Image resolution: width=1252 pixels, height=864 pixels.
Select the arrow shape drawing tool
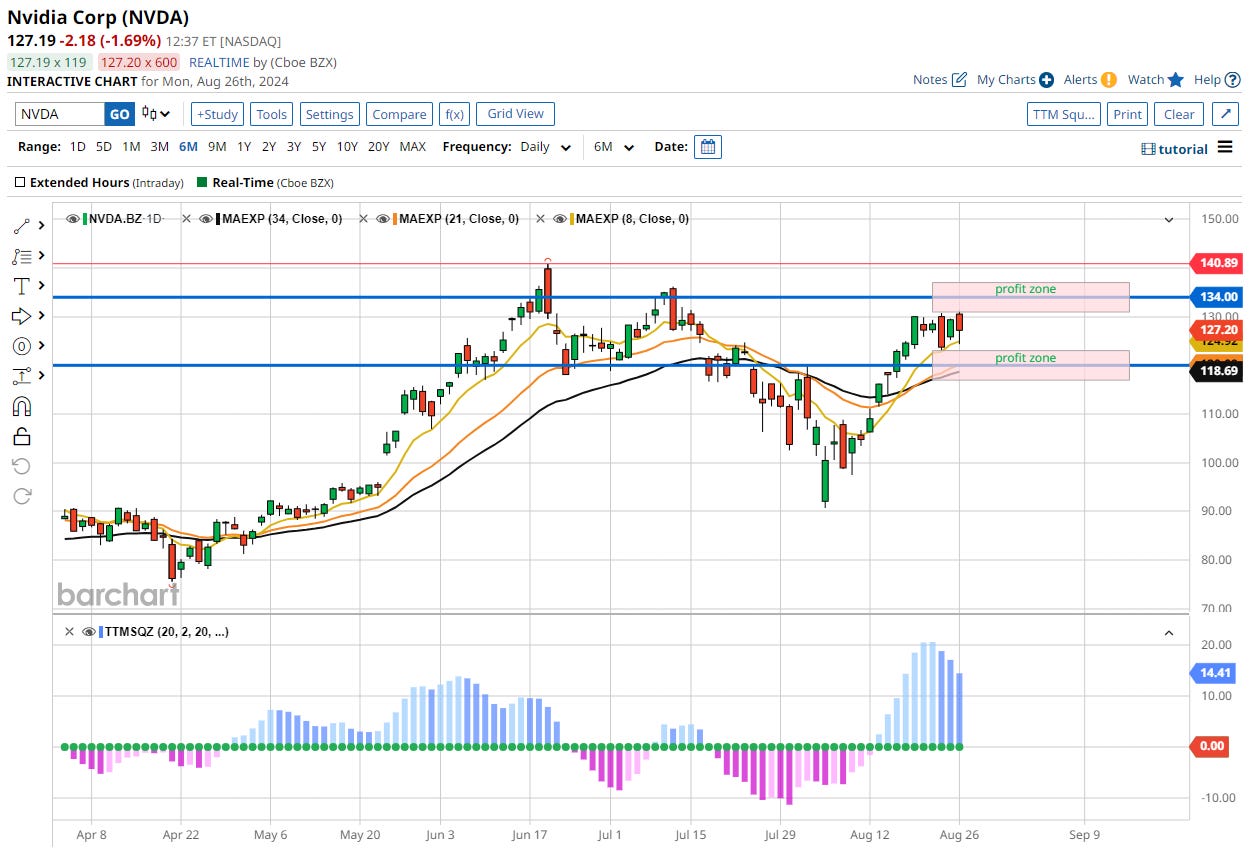(22, 316)
